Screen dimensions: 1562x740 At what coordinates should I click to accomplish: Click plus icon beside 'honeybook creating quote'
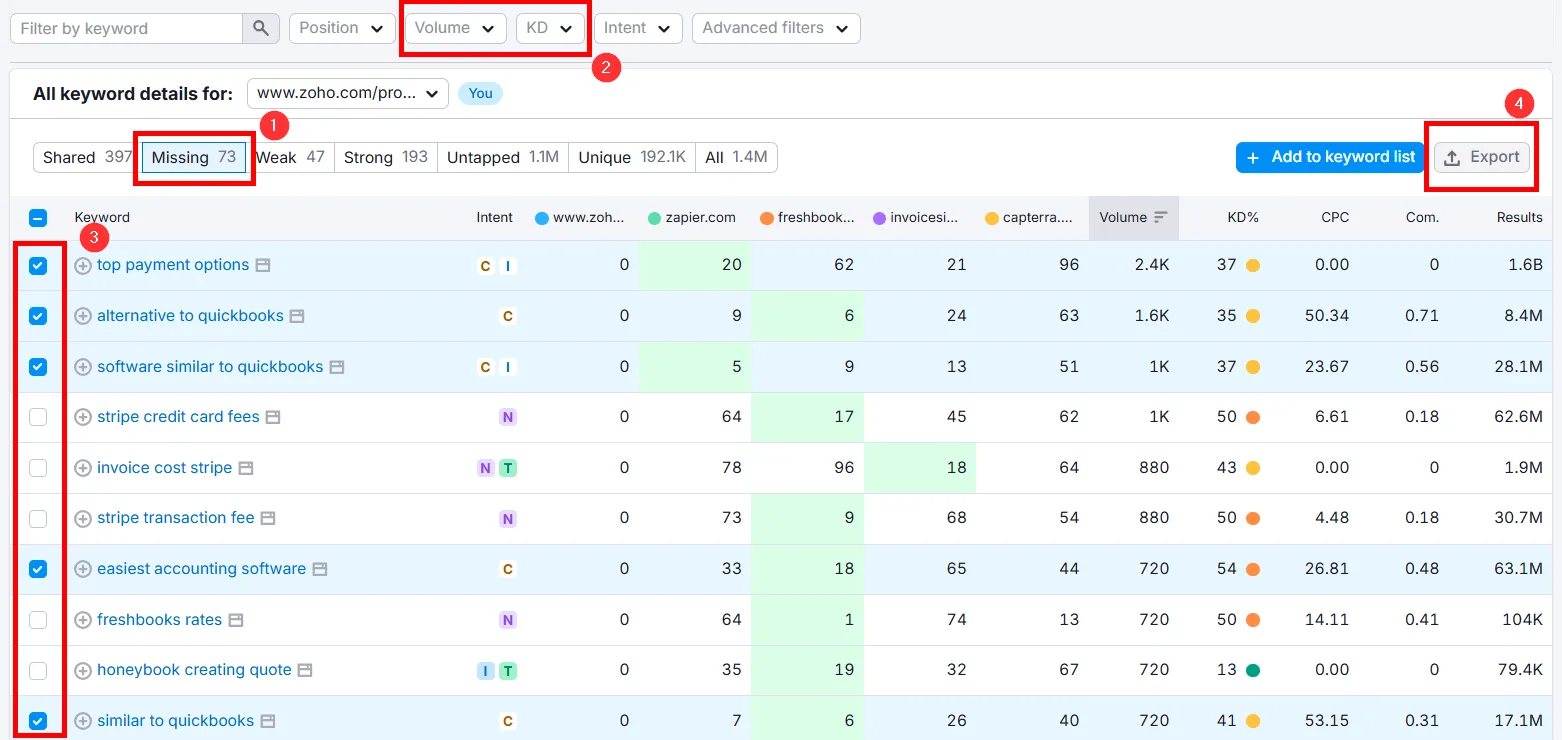coord(83,670)
